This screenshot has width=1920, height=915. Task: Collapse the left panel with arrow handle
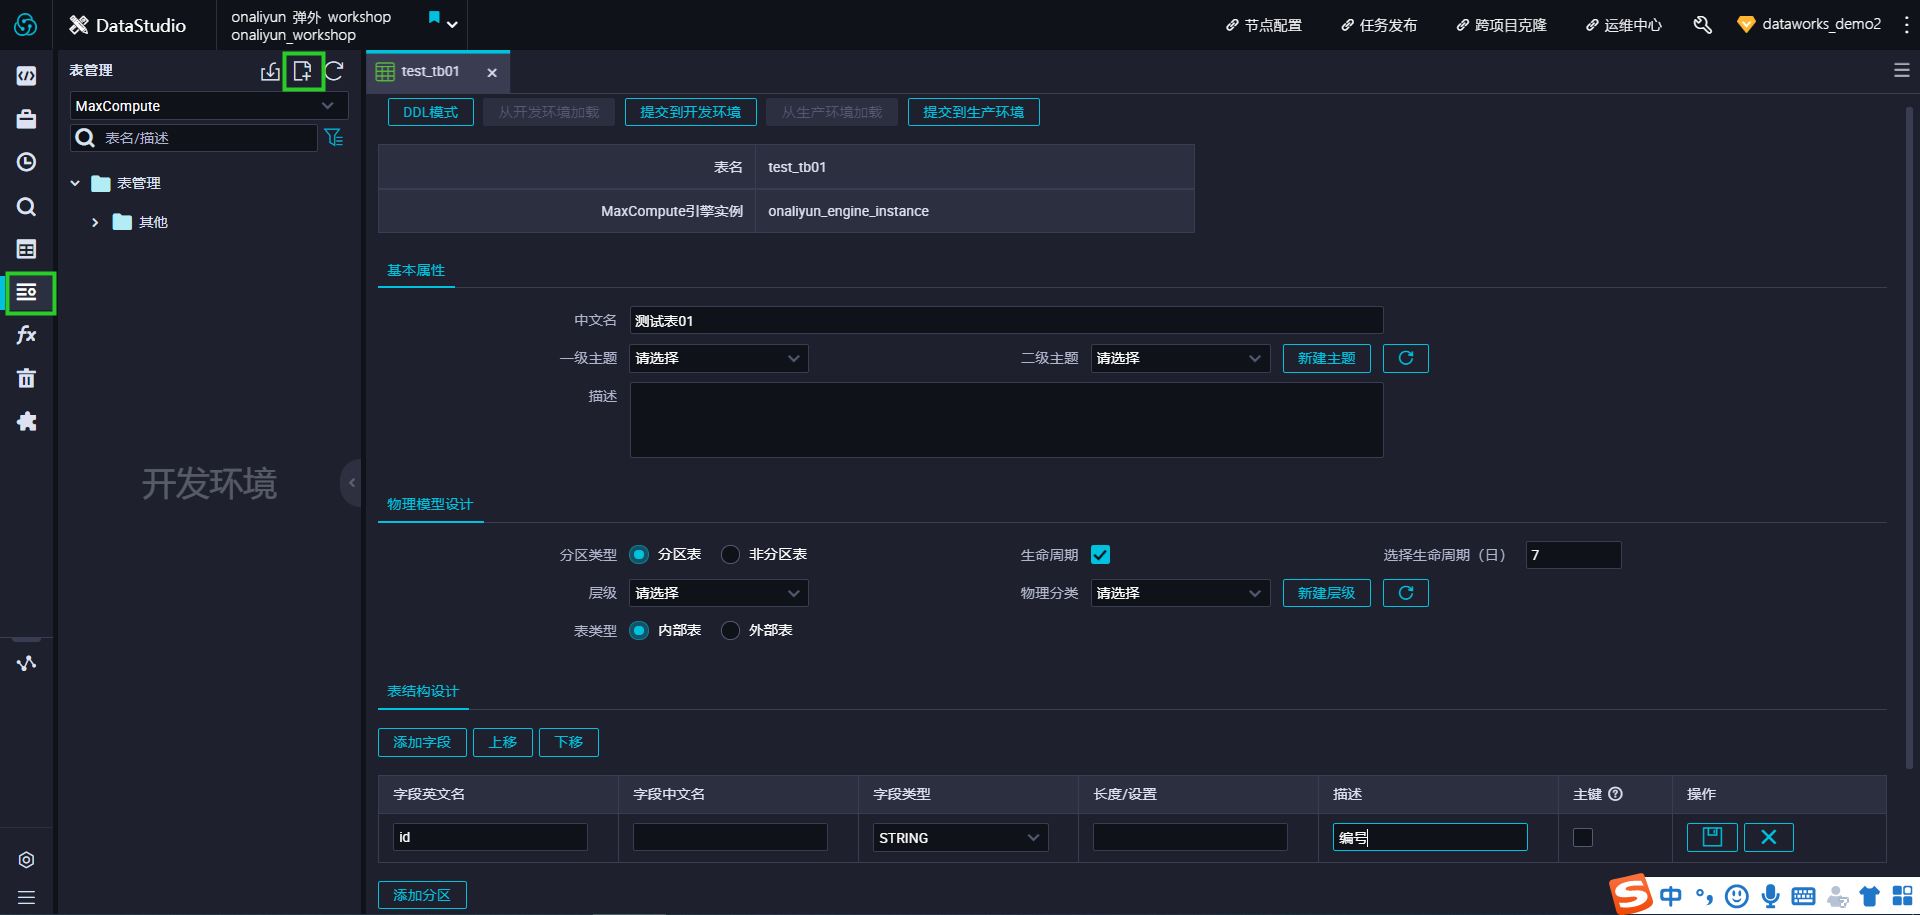click(x=352, y=483)
